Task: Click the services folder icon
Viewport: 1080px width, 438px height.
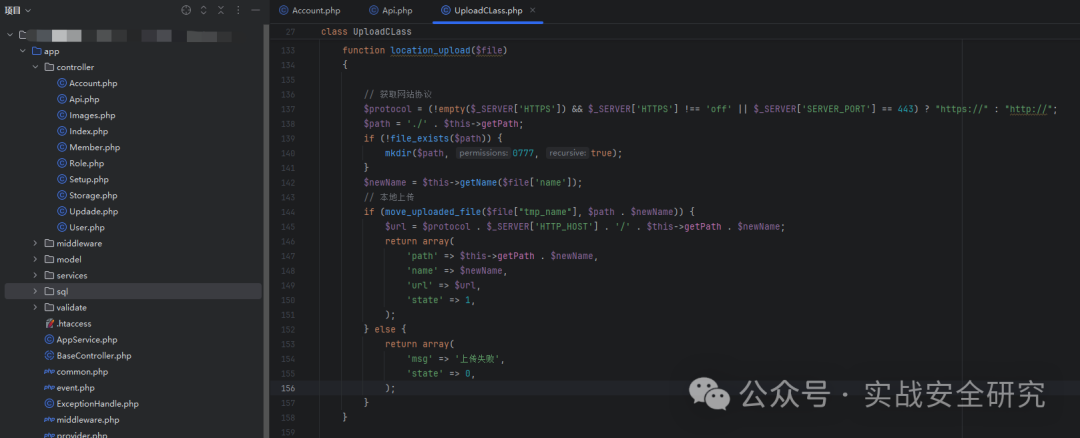Action: [x=49, y=275]
